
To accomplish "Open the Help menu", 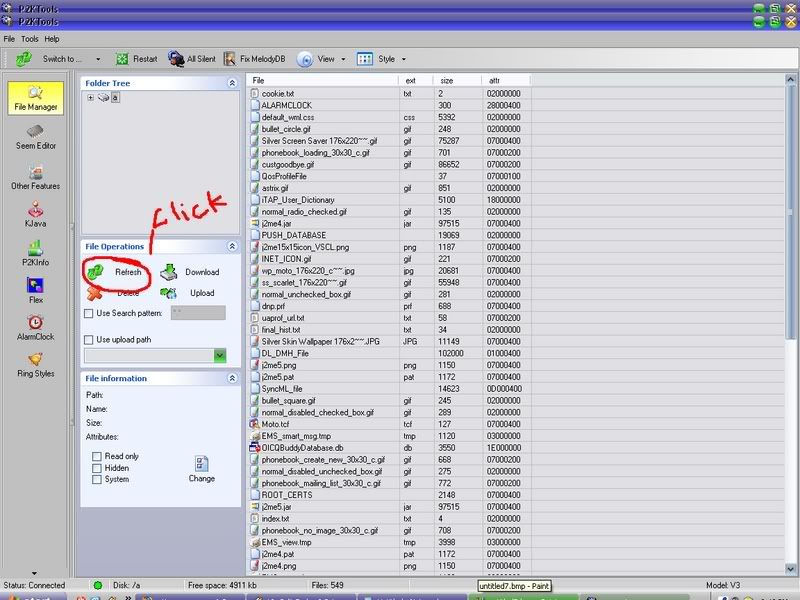I will [52, 39].
